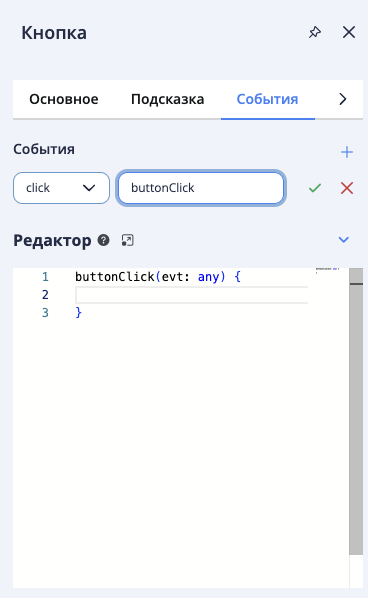This screenshot has width=368, height=598.
Task: Click the code editor vertical scrollbar
Action: tap(356, 411)
